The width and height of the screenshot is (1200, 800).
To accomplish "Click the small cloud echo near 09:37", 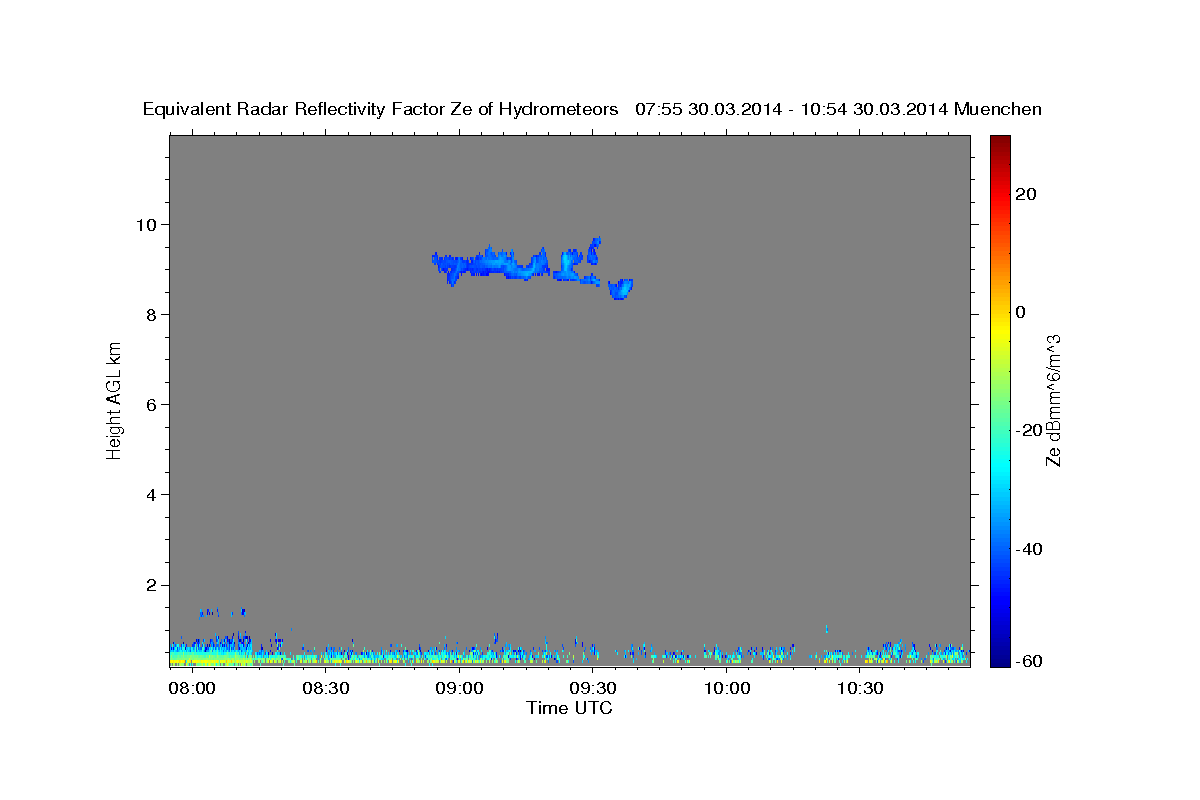I will coord(621,289).
